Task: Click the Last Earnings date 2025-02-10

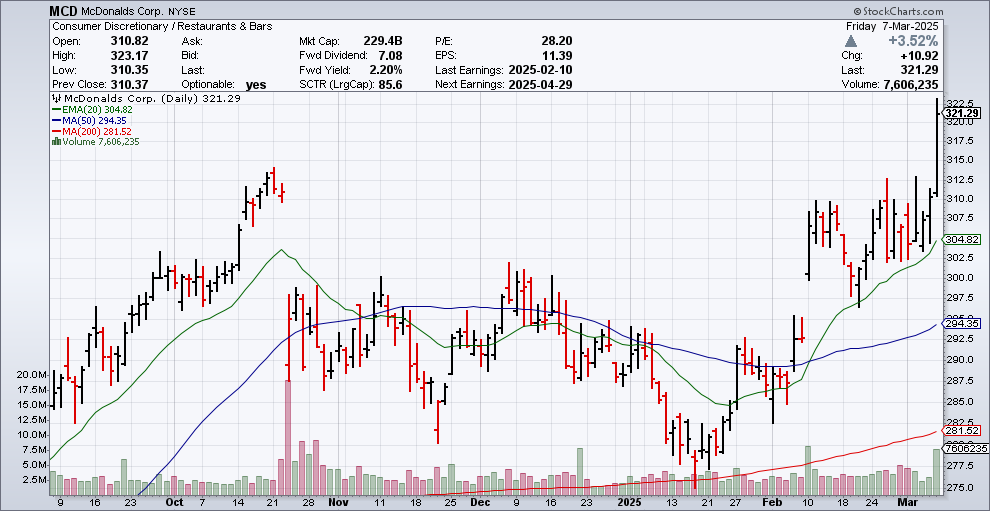Action: 540,70
